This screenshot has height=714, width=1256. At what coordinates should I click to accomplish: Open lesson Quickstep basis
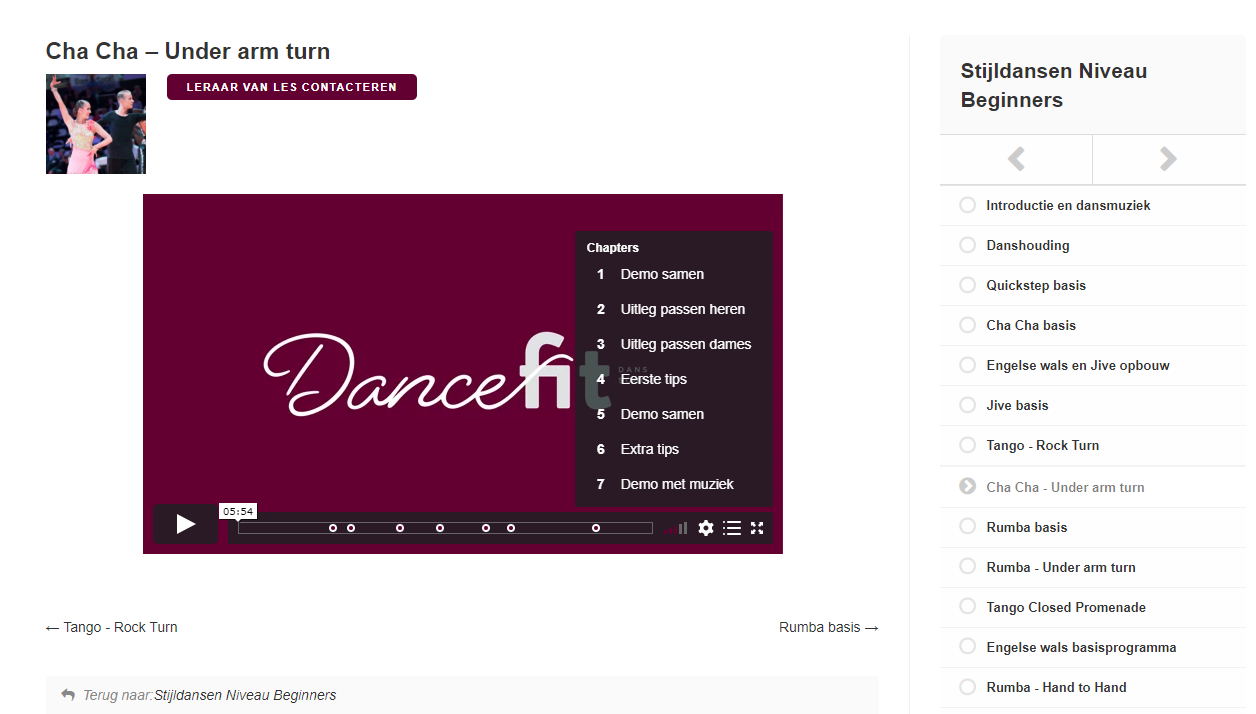pos(1036,285)
